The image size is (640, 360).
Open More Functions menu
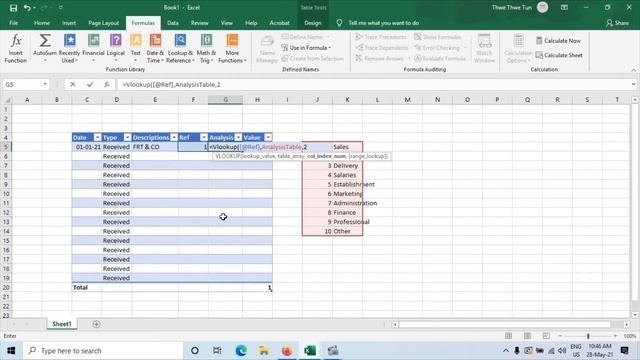(x=232, y=49)
